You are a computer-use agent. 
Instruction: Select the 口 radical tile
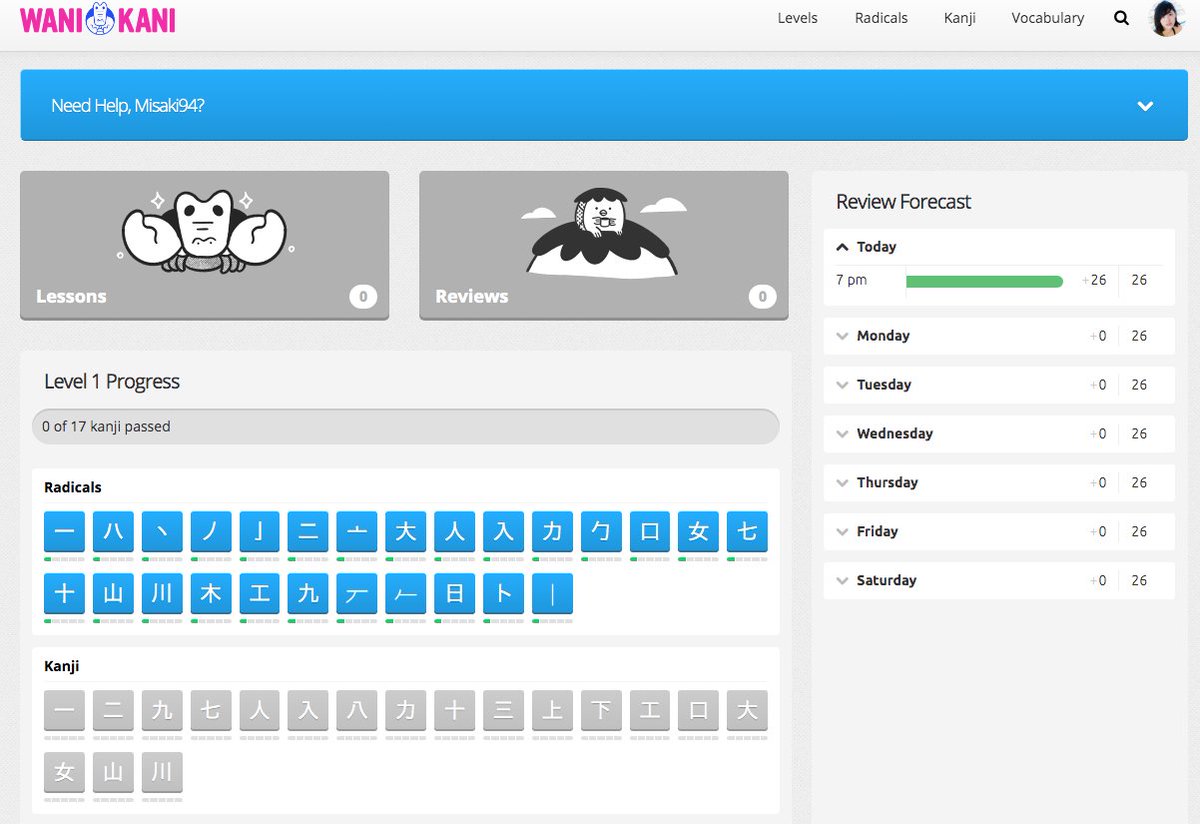(x=650, y=531)
